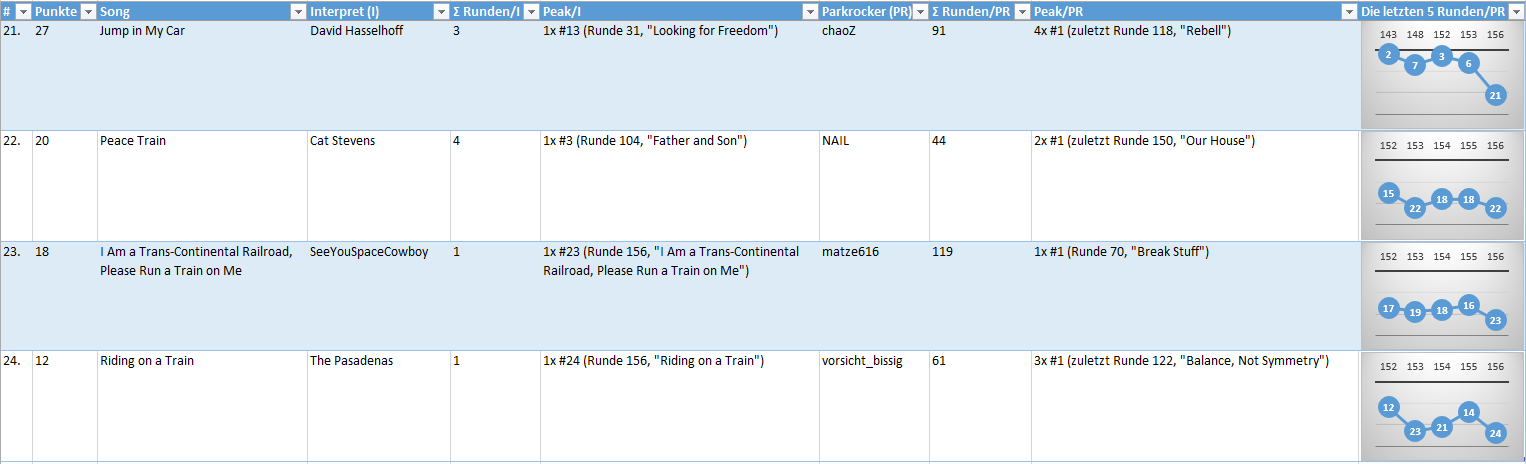Select the cell "Jump in My Car"
Image resolution: width=1526 pixels, height=464 pixels.
[202, 75]
